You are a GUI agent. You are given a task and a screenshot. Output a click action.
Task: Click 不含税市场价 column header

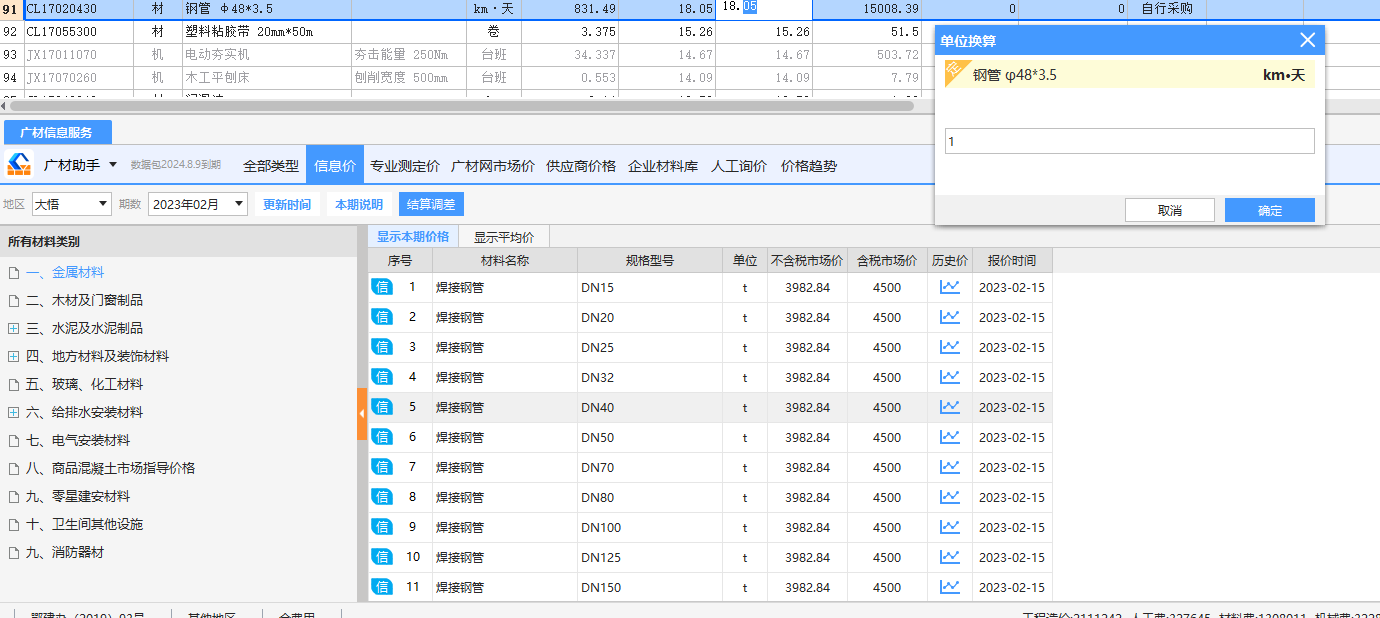807,260
